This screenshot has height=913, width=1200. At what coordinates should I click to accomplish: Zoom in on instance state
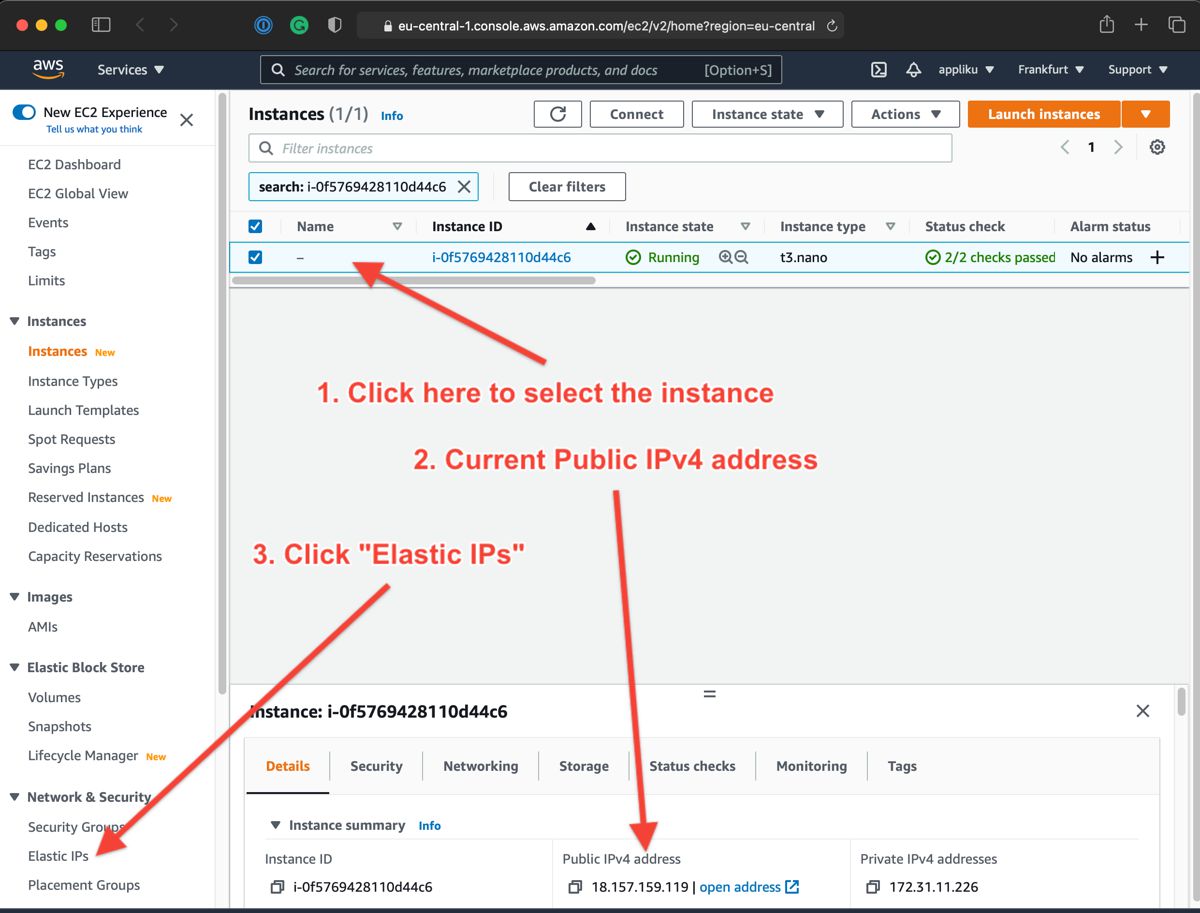[725, 257]
